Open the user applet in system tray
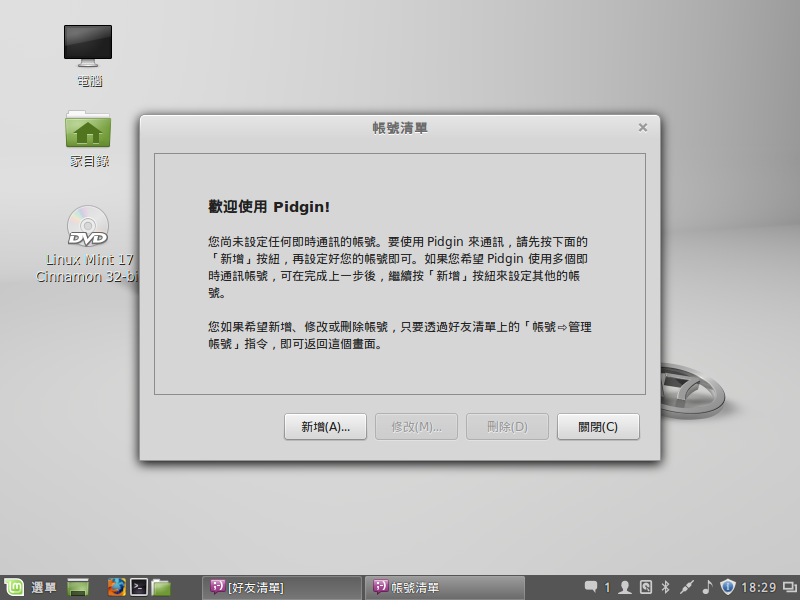The width and height of the screenshot is (800, 600). click(625, 587)
